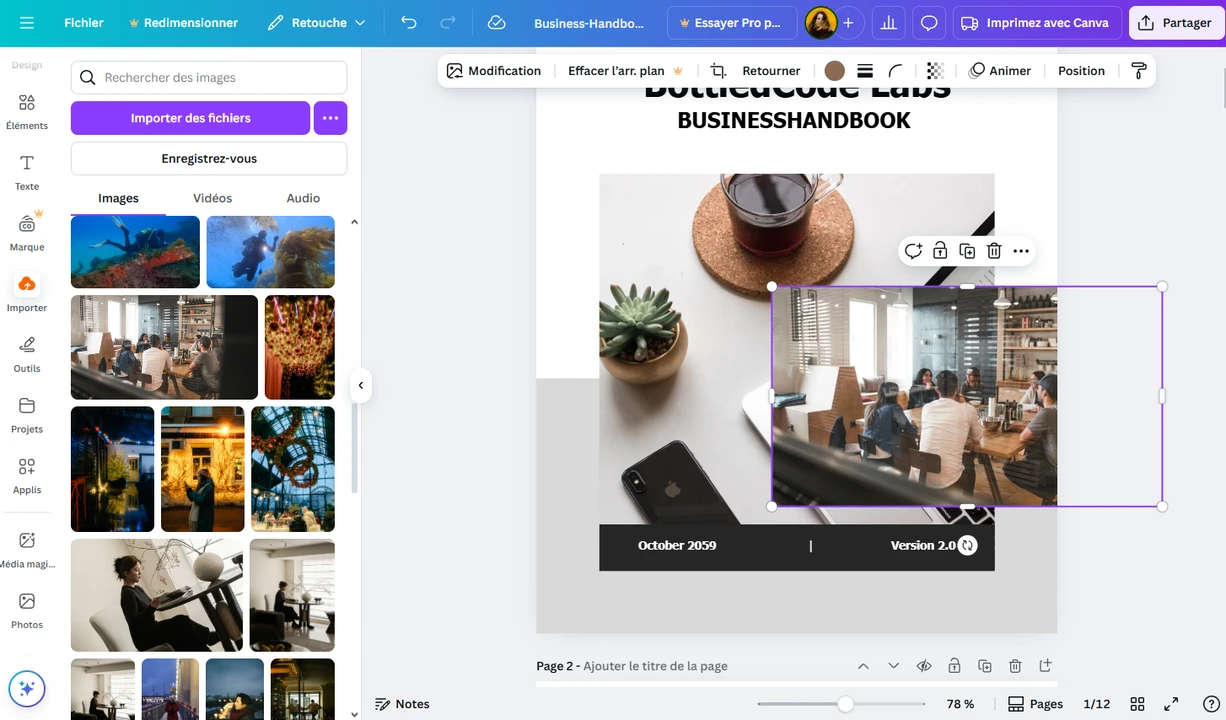Expand the Retouche dropdown

[x=317, y=23]
